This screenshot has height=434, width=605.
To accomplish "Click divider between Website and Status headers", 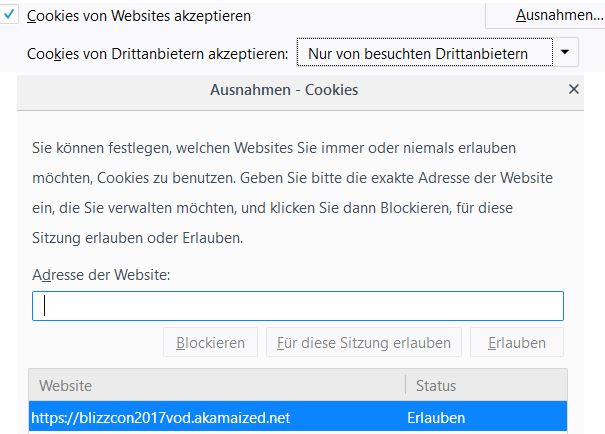I will click(x=405, y=385).
